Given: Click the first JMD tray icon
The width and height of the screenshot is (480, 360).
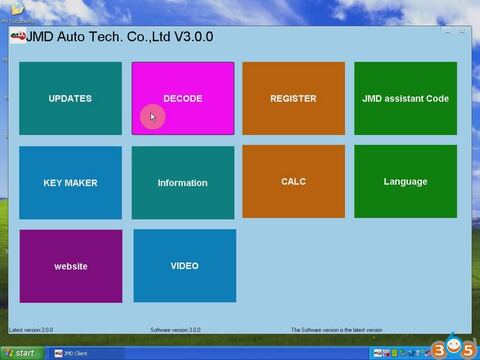Looking at the screenshot, I should click(x=377, y=353).
